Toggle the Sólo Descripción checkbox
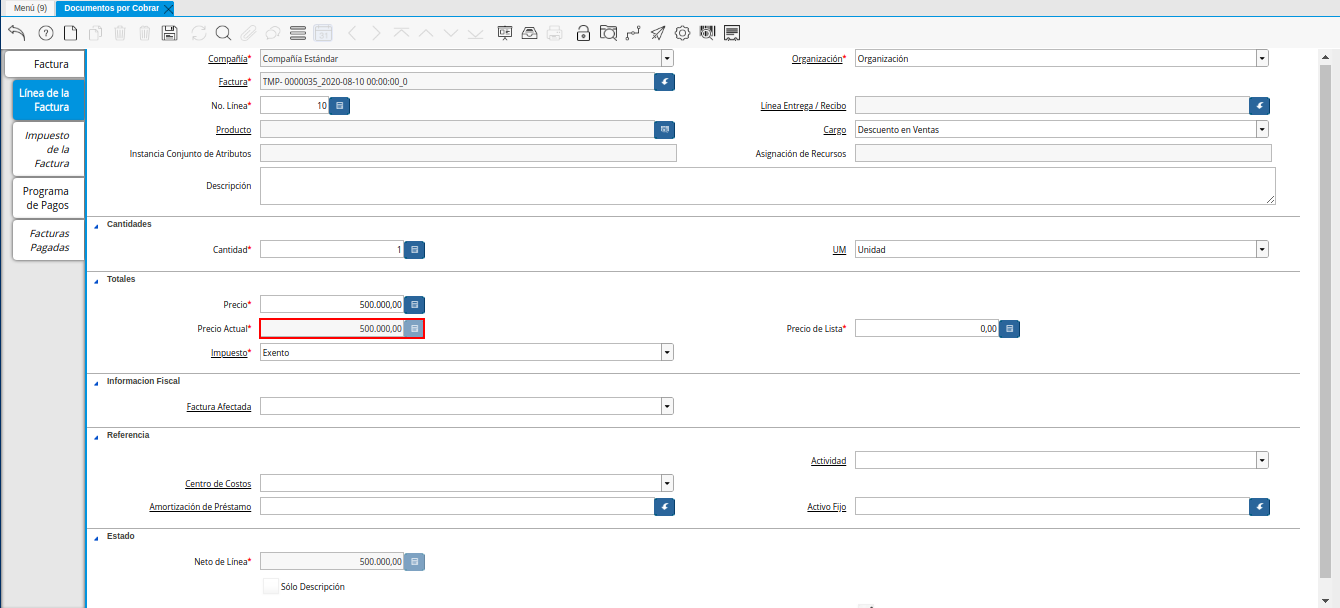 click(x=271, y=586)
